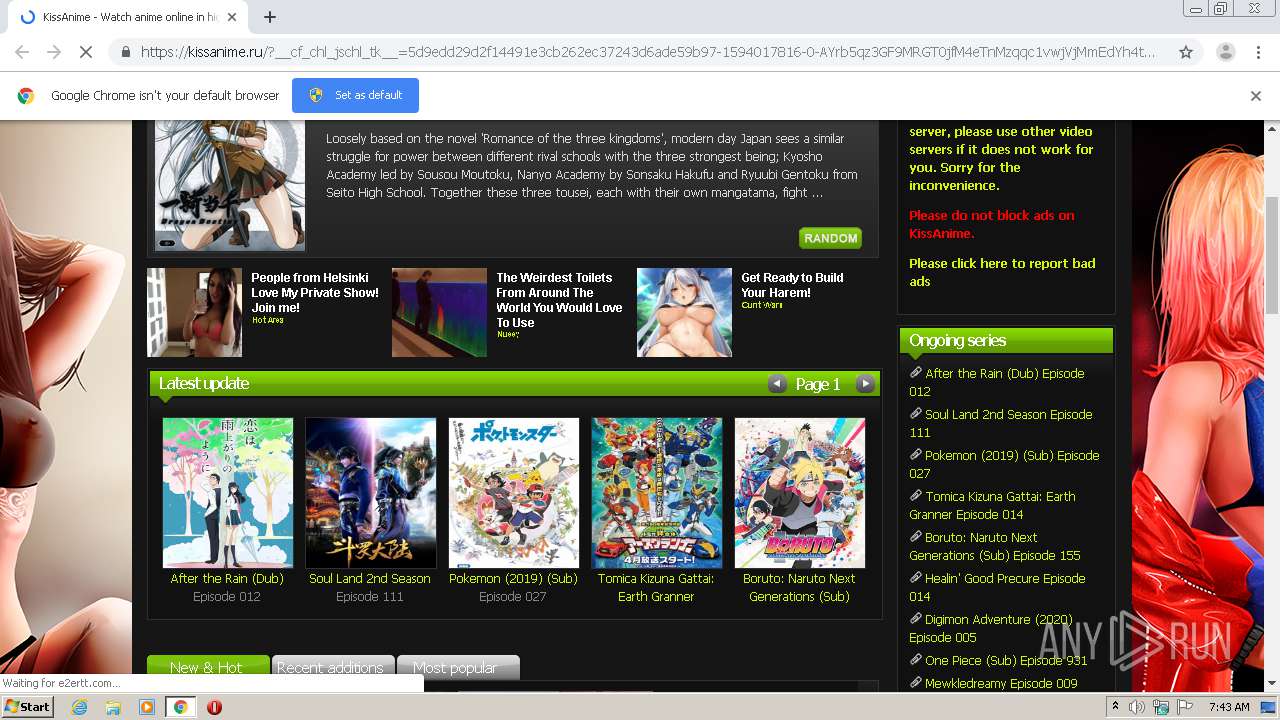Open a new tab with the plus button

click(270, 17)
